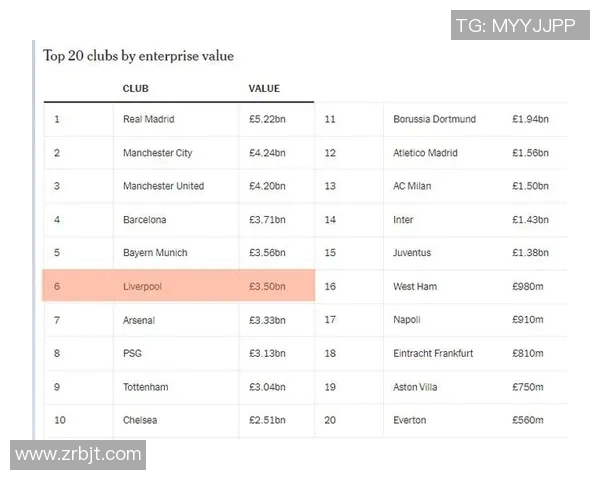Click the CLUB column header
Viewport: 600px width, 480px height.
coord(136,89)
